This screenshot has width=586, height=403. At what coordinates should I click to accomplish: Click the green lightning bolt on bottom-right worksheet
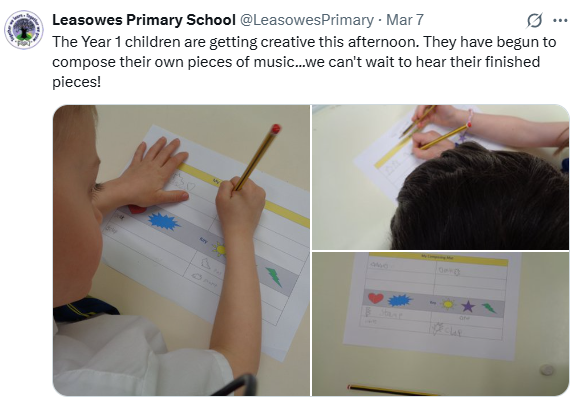coord(489,308)
